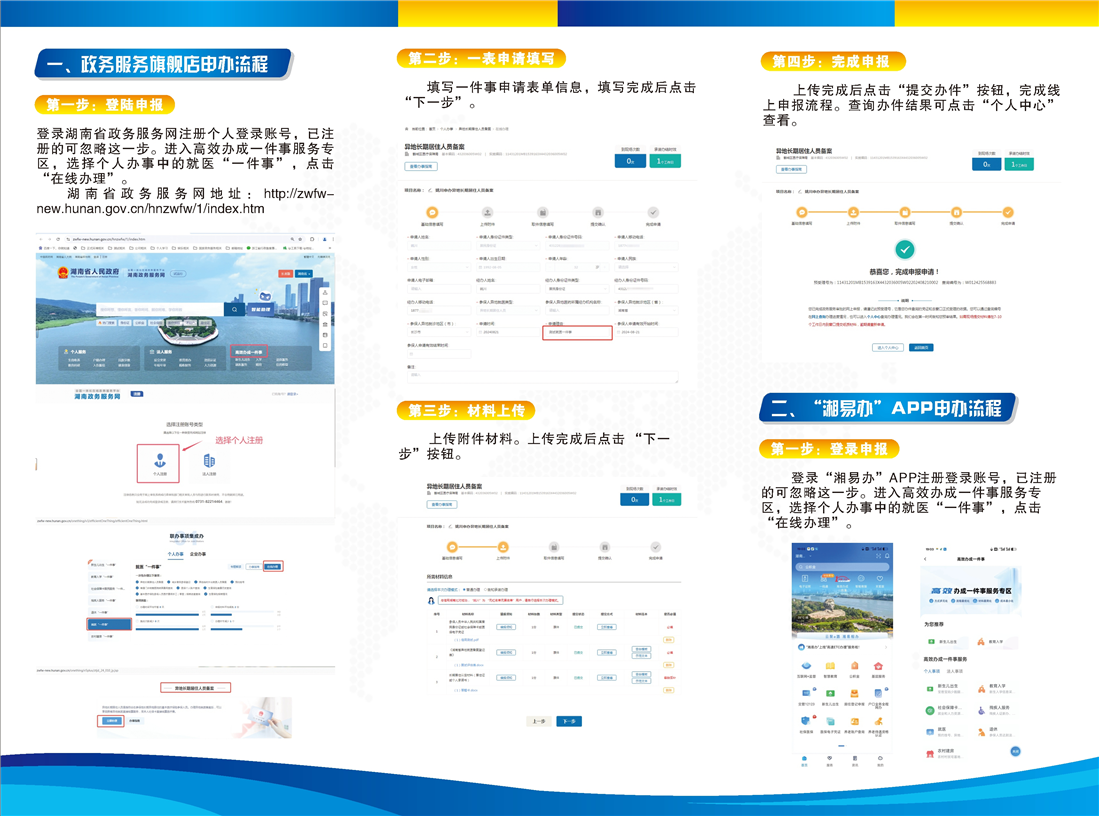
Task: Switch to the 企业办事 tab
Action: coord(198,555)
